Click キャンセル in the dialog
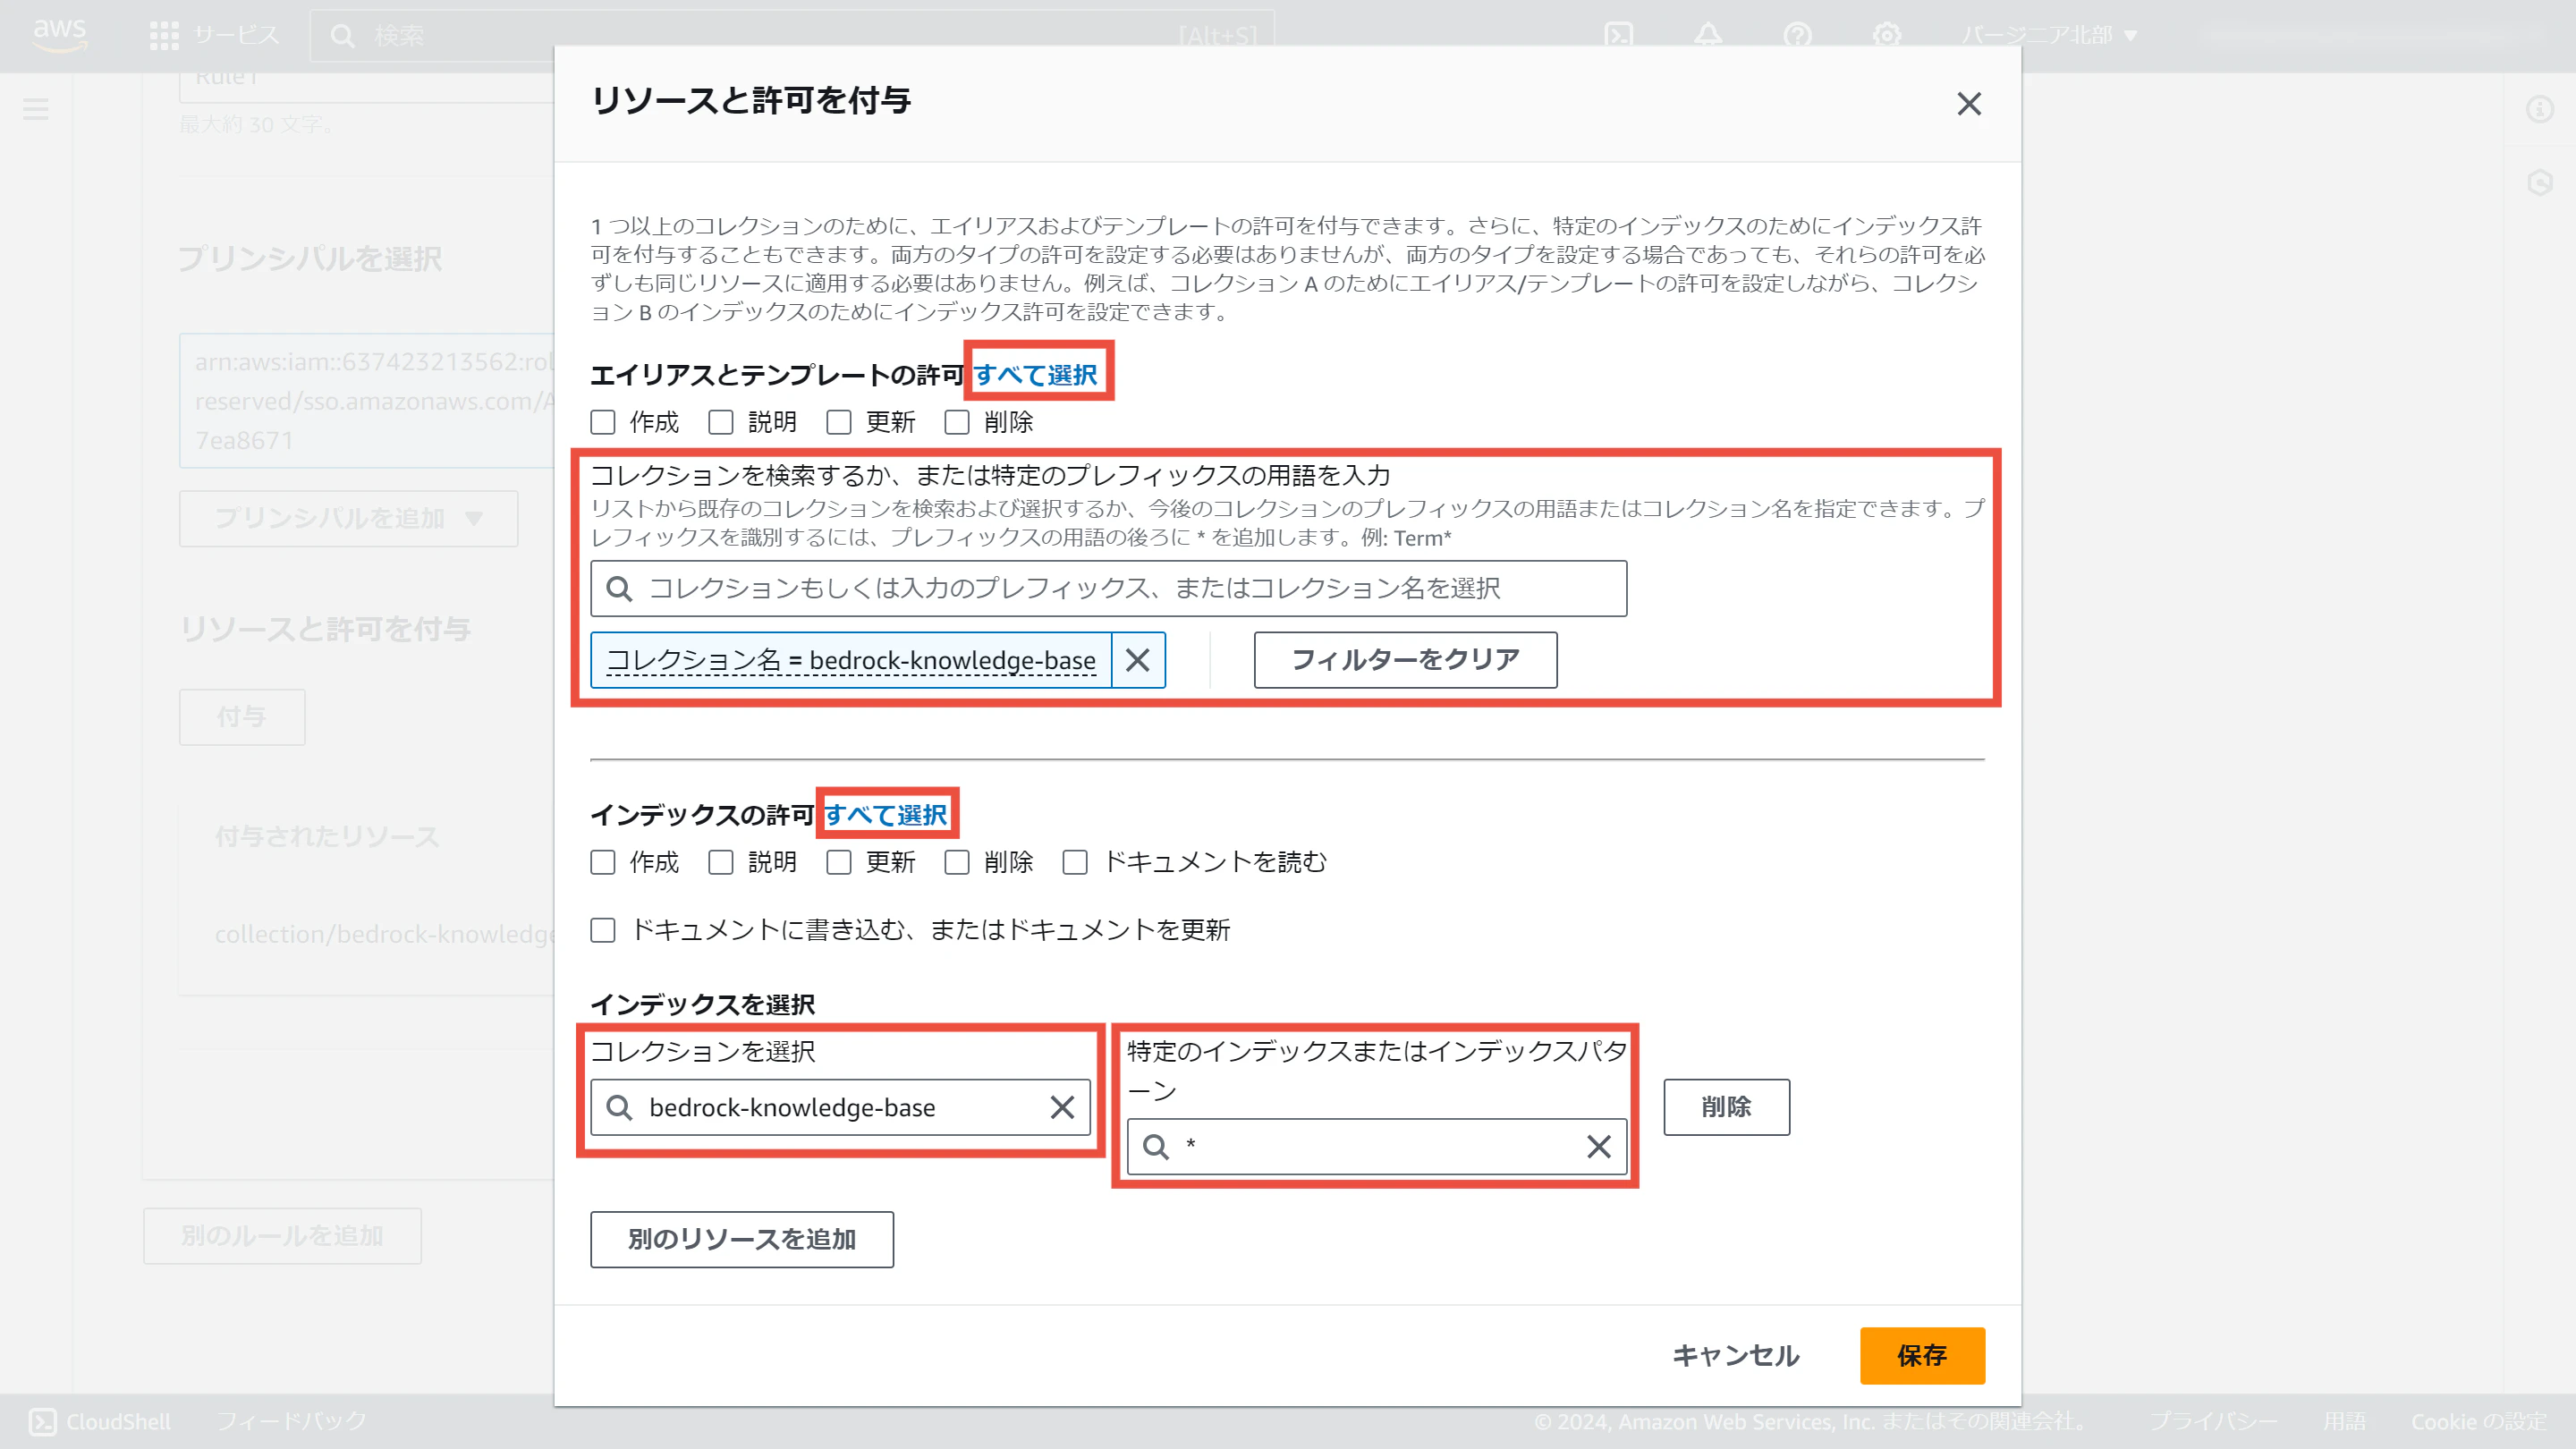The width and height of the screenshot is (2576, 1449). (1736, 1356)
